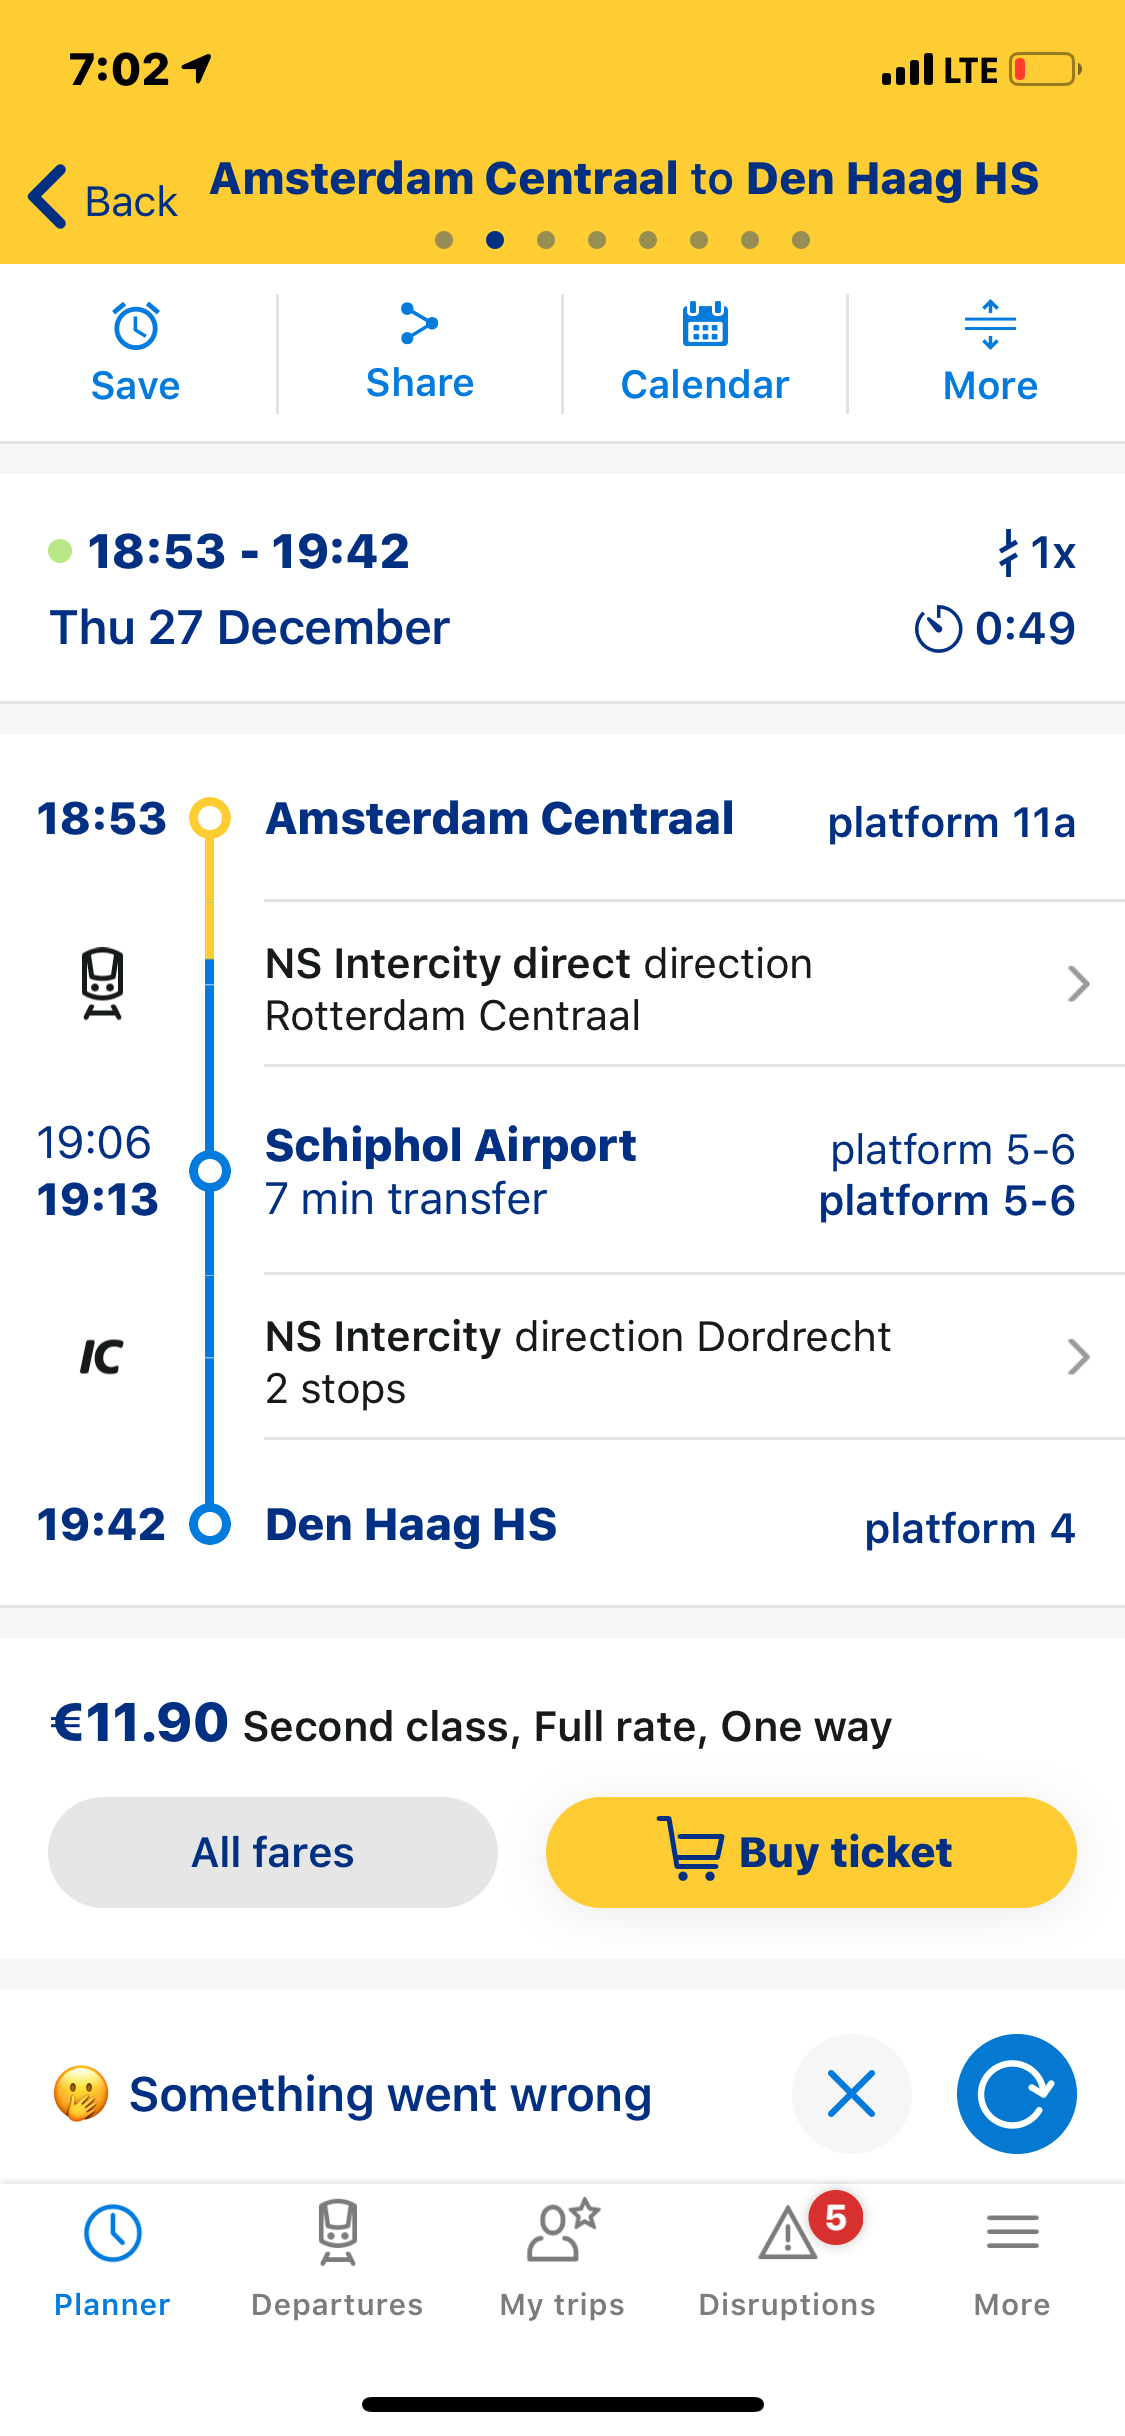
Task: Retry with the blue refresh button
Action: point(1016,2094)
